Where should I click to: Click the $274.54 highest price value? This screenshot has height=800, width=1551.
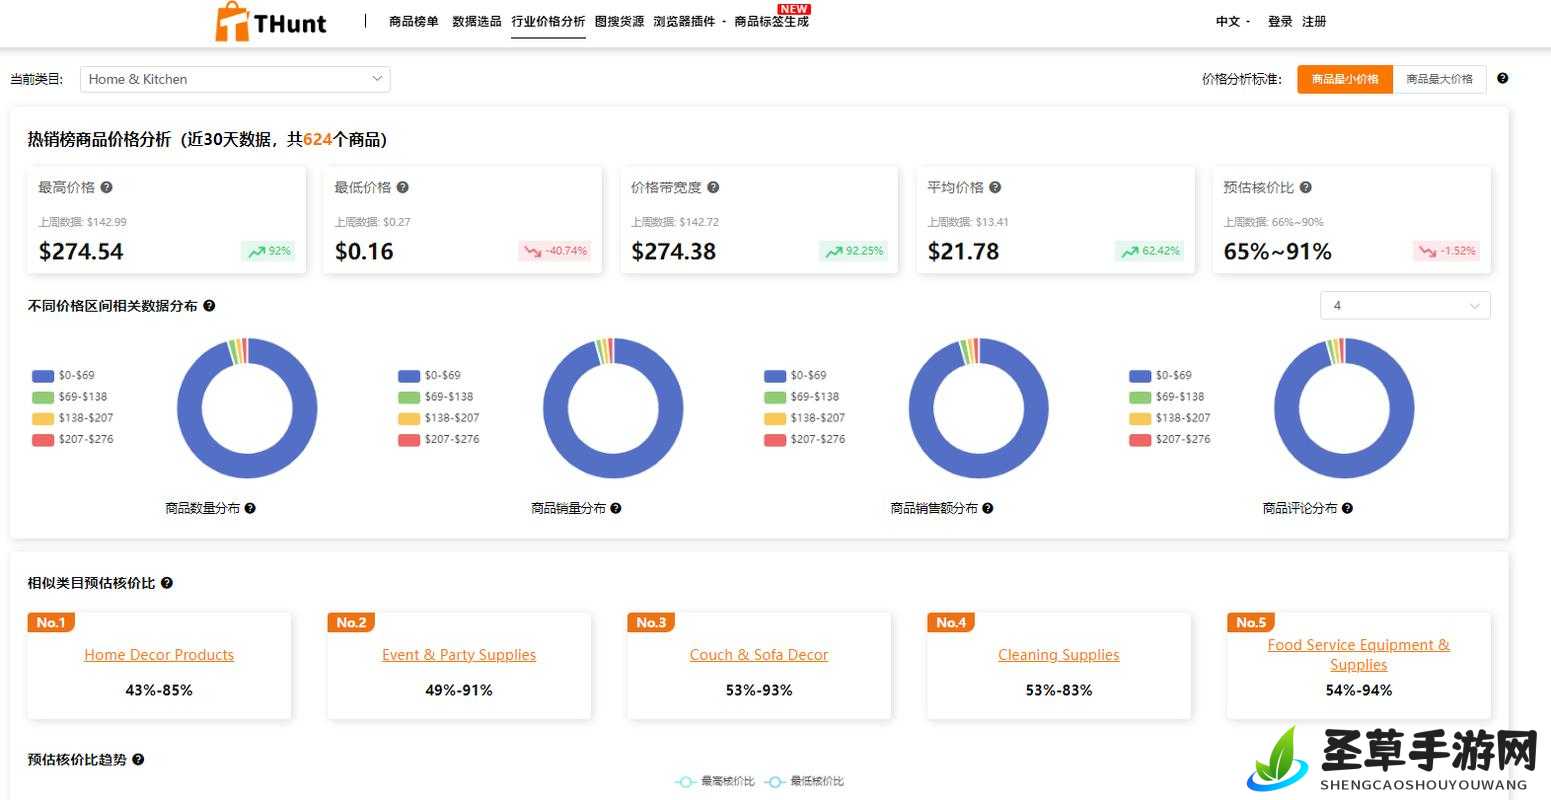point(81,252)
